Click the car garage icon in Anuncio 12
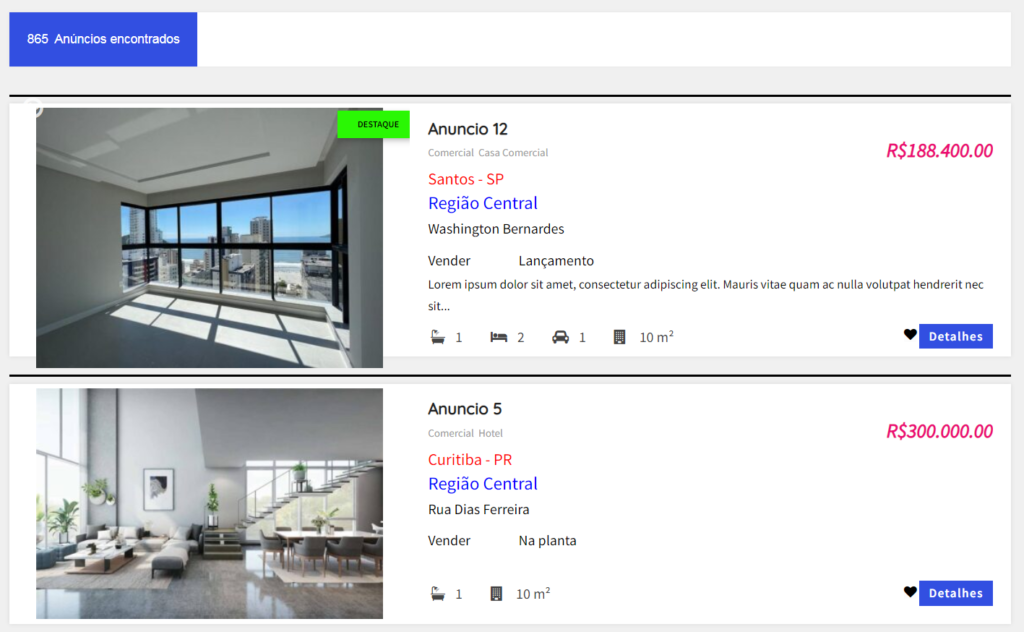This screenshot has width=1024, height=632. point(561,337)
